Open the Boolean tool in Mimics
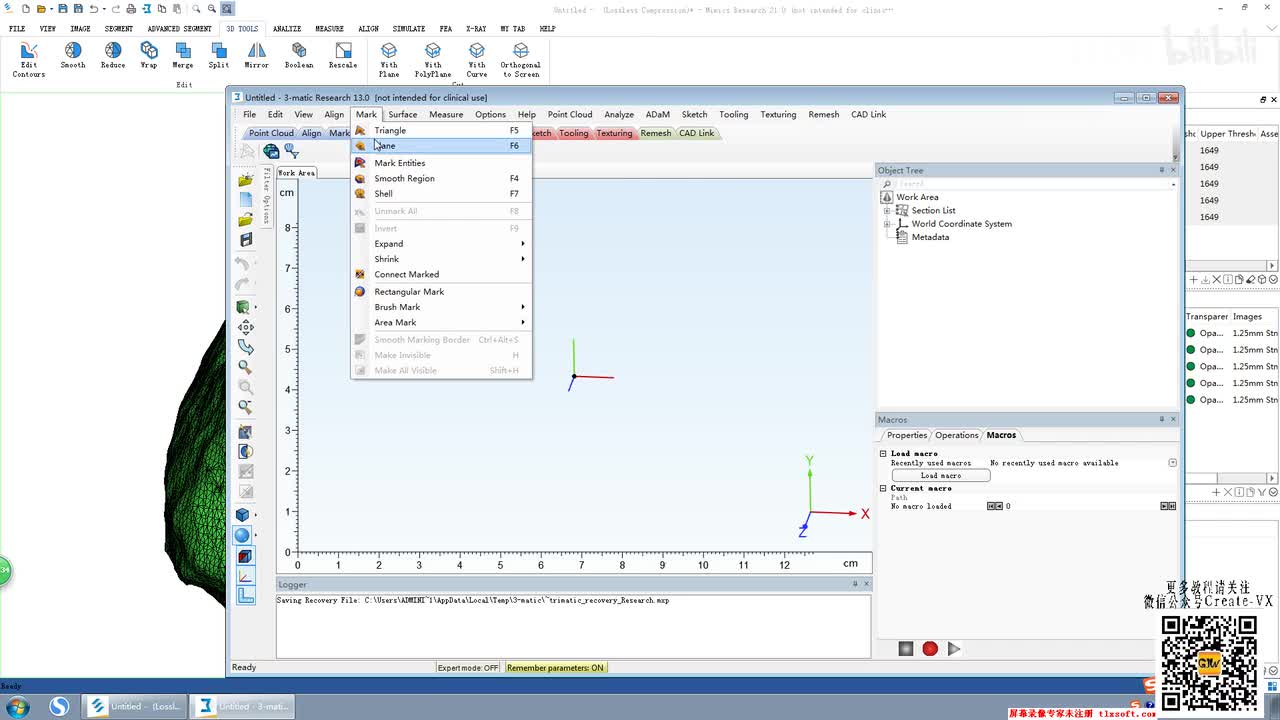Image resolution: width=1280 pixels, height=720 pixels. tap(299, 56)
